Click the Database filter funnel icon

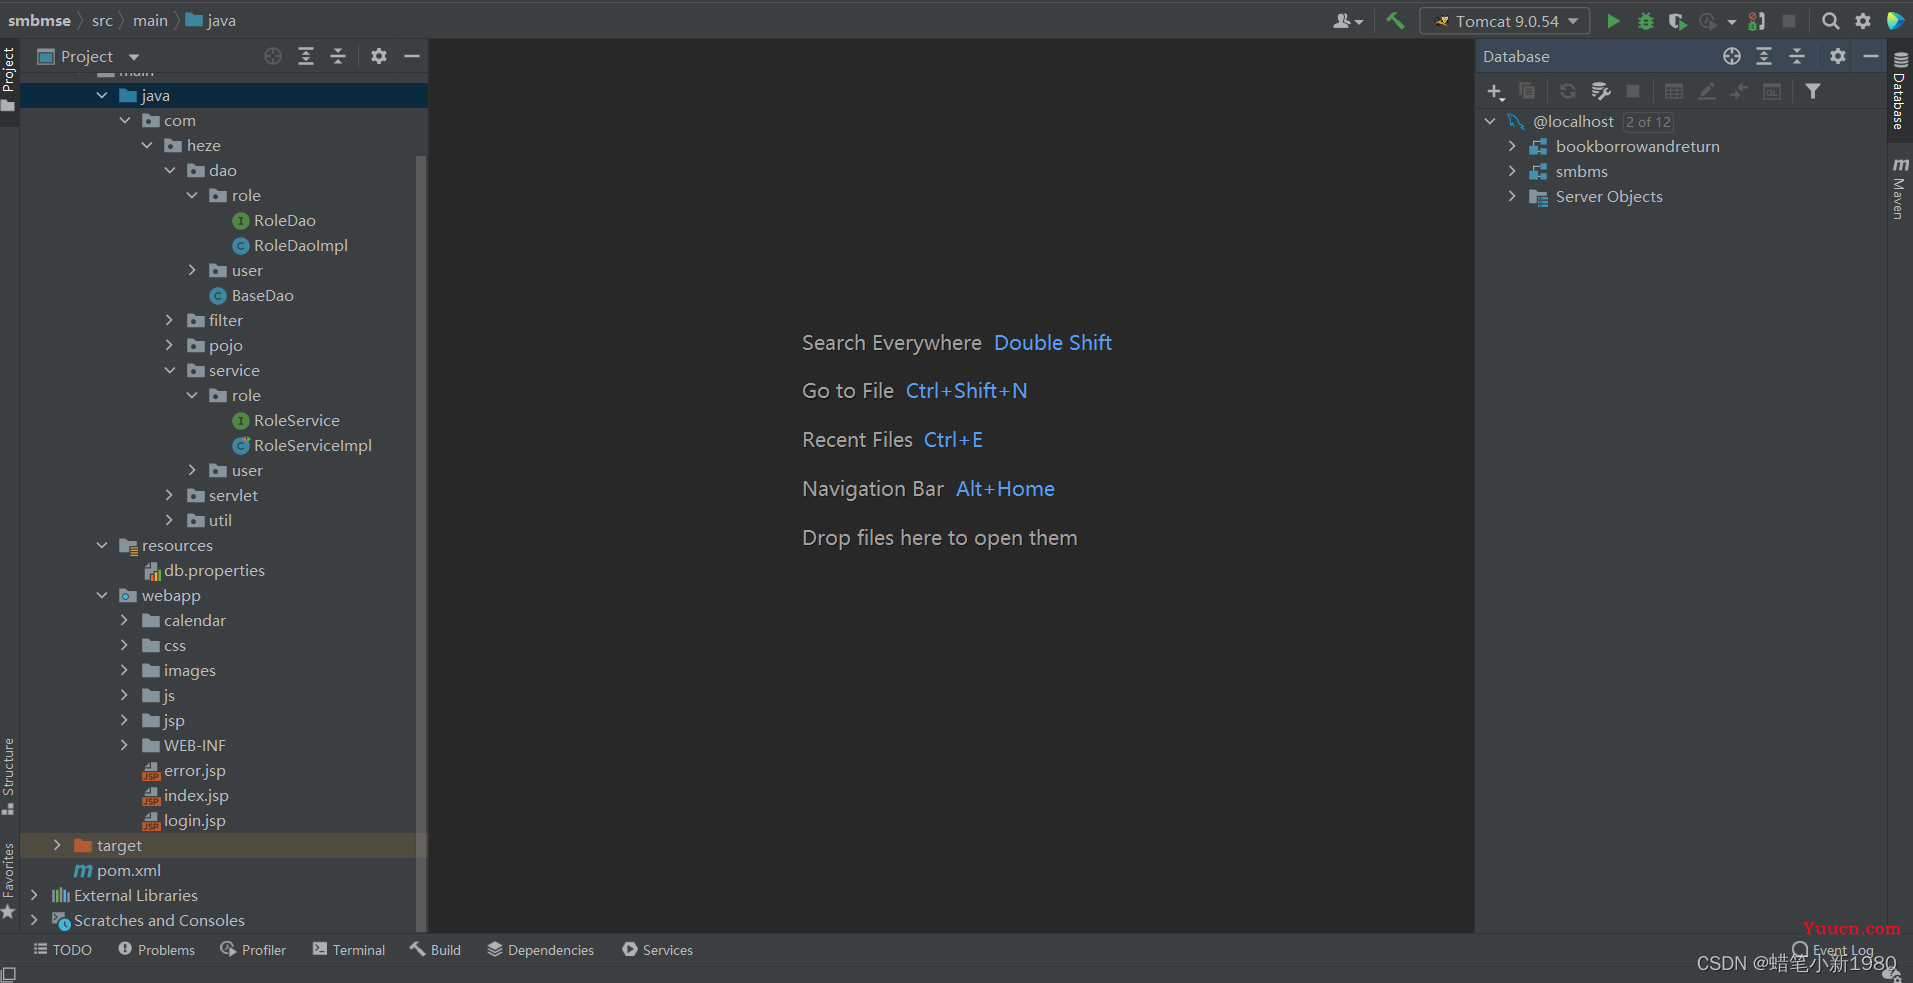pyautogui.click(x=1812, y=91)
